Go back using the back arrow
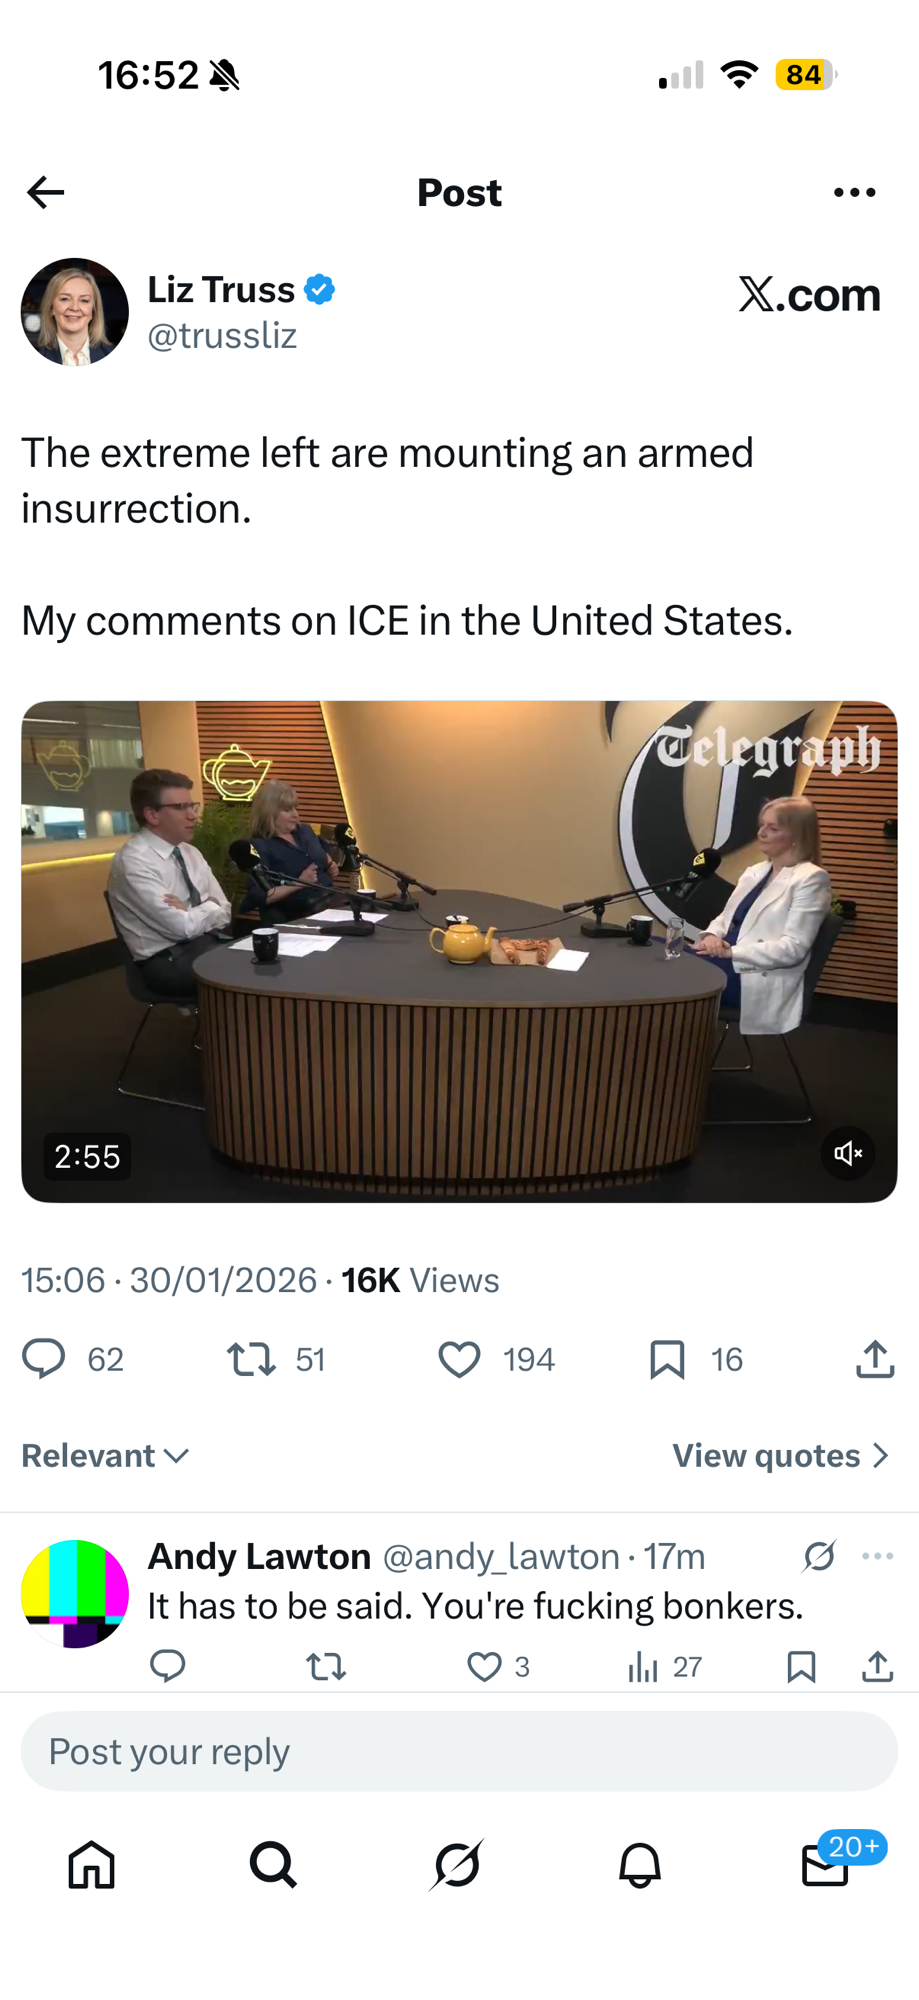Screen dimensions: 919x2000 (x=46, y=192)
